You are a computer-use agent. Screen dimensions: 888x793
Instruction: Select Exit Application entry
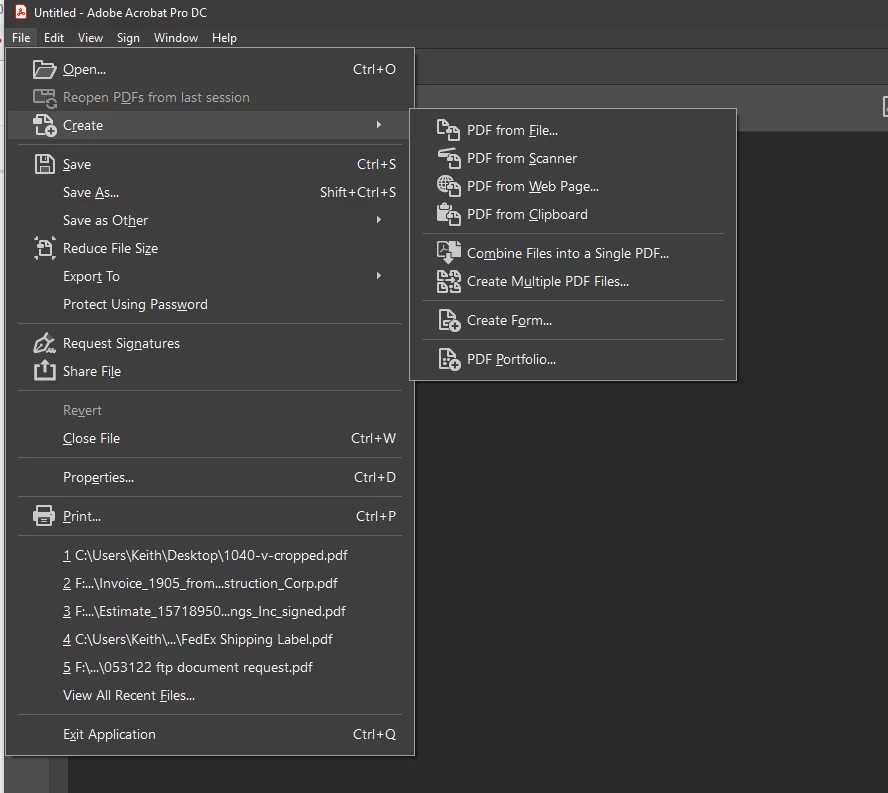click(210, 734)
